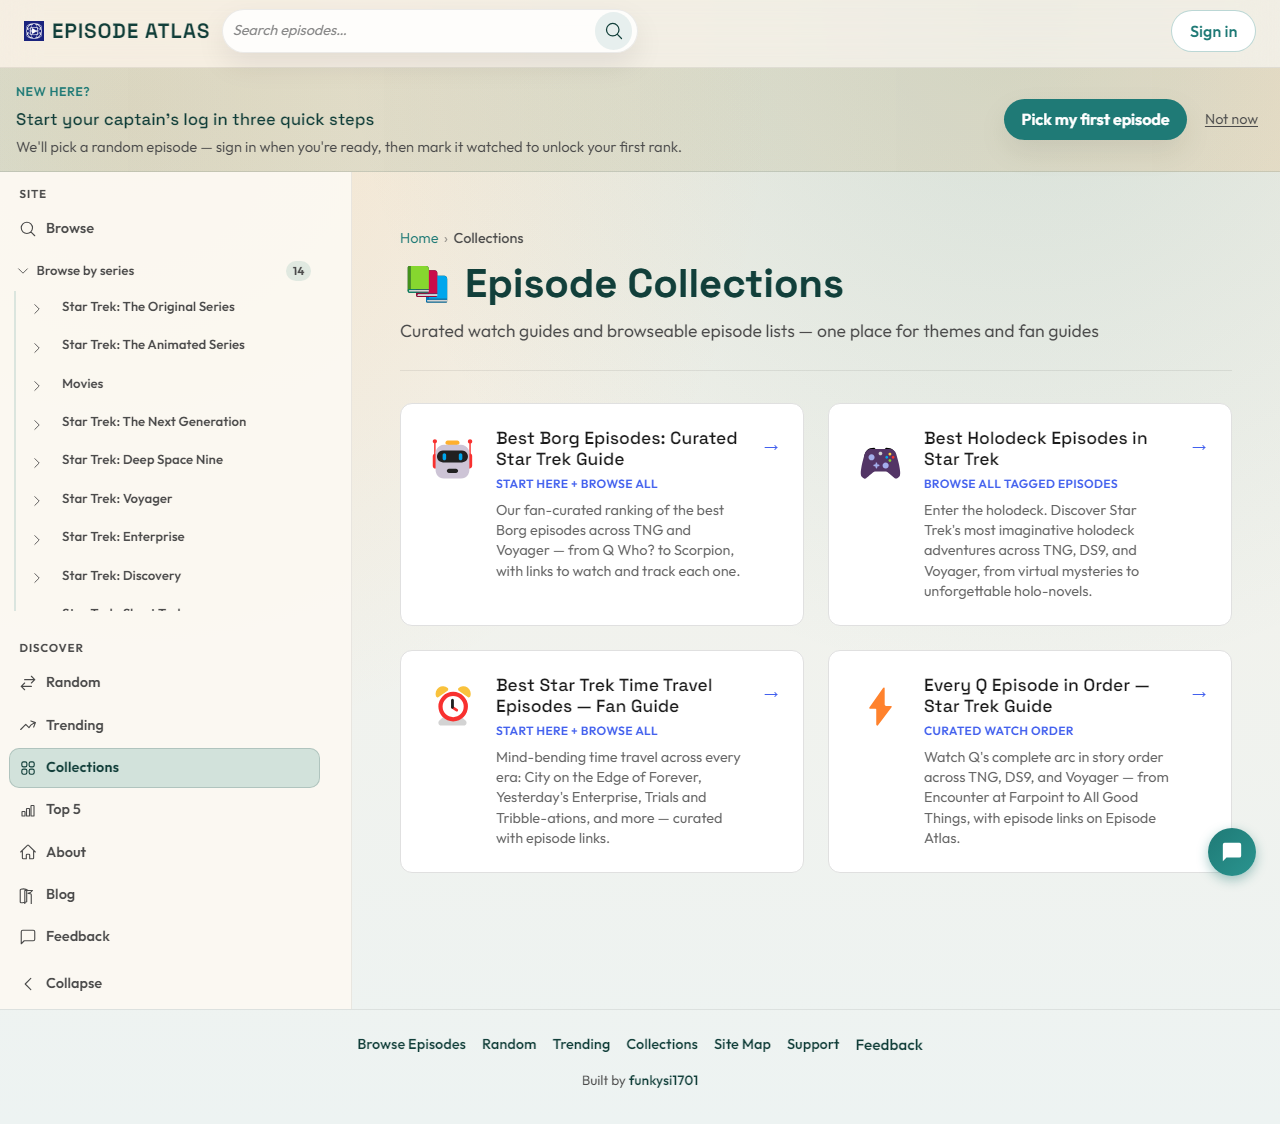Collapse the sidebar with Collapse chevron
1280x1124 pixels.
[28, 984]
